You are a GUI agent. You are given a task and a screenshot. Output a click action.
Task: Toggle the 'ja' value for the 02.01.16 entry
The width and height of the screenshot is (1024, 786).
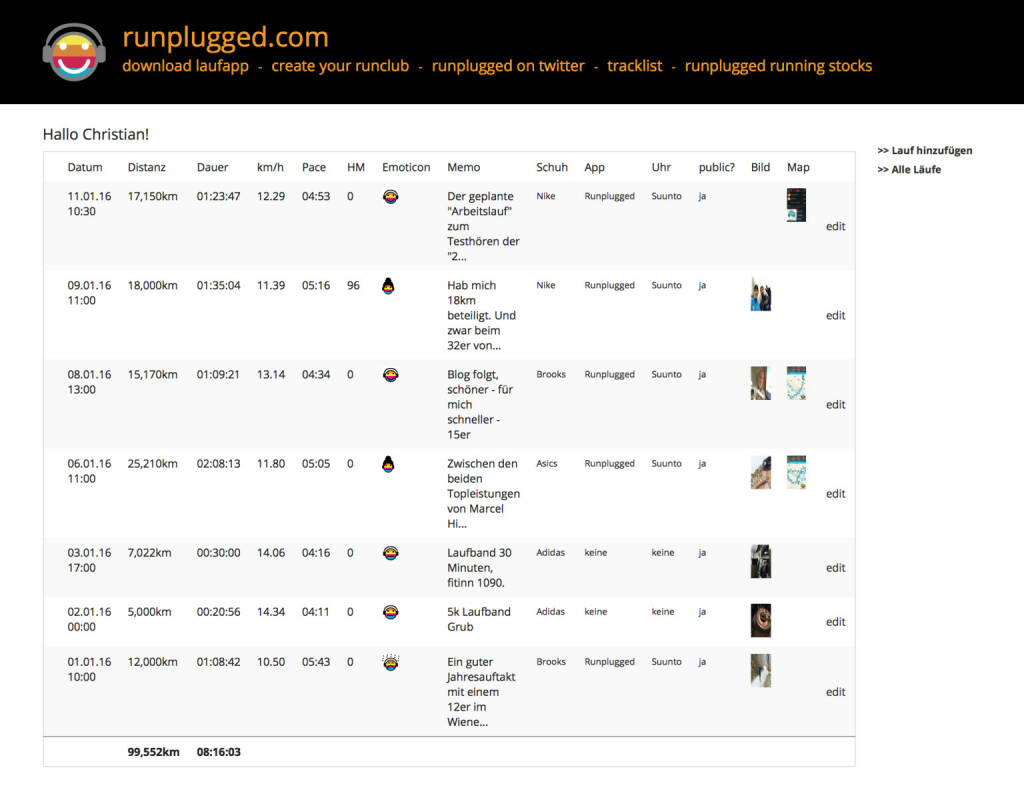(702, 611)
